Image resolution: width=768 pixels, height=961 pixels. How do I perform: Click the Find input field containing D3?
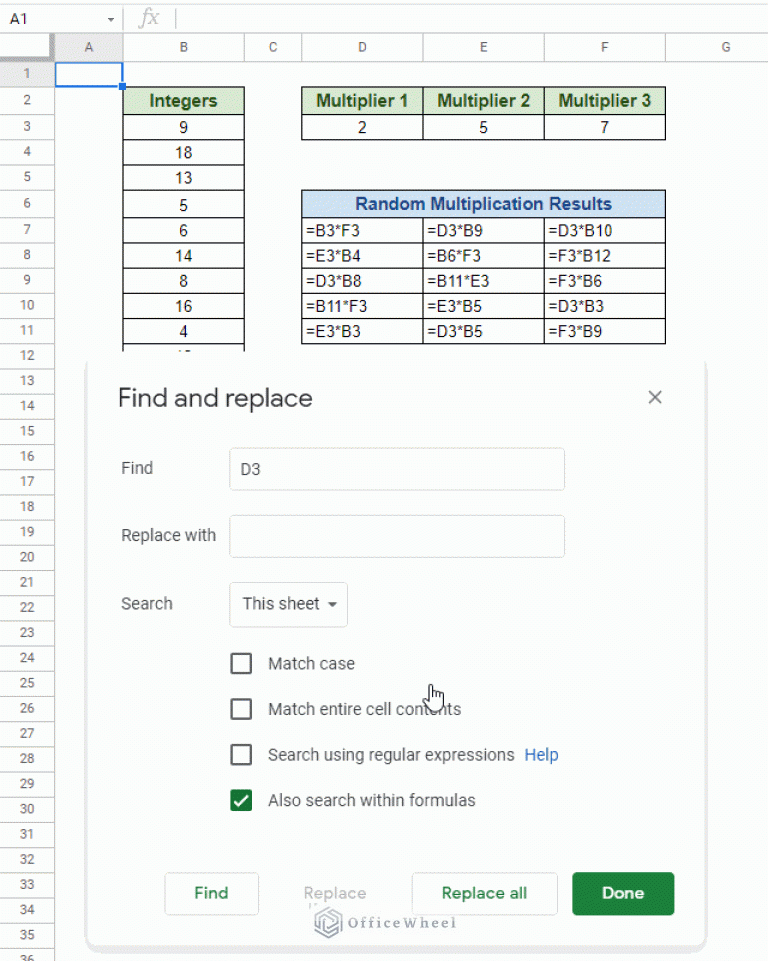tap(397, 469)
